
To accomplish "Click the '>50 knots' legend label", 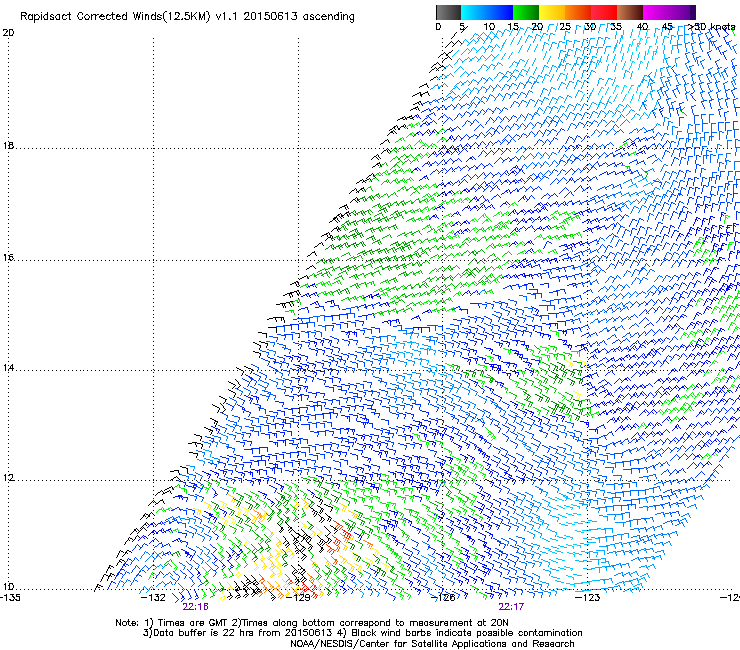I will coord(712,27).
